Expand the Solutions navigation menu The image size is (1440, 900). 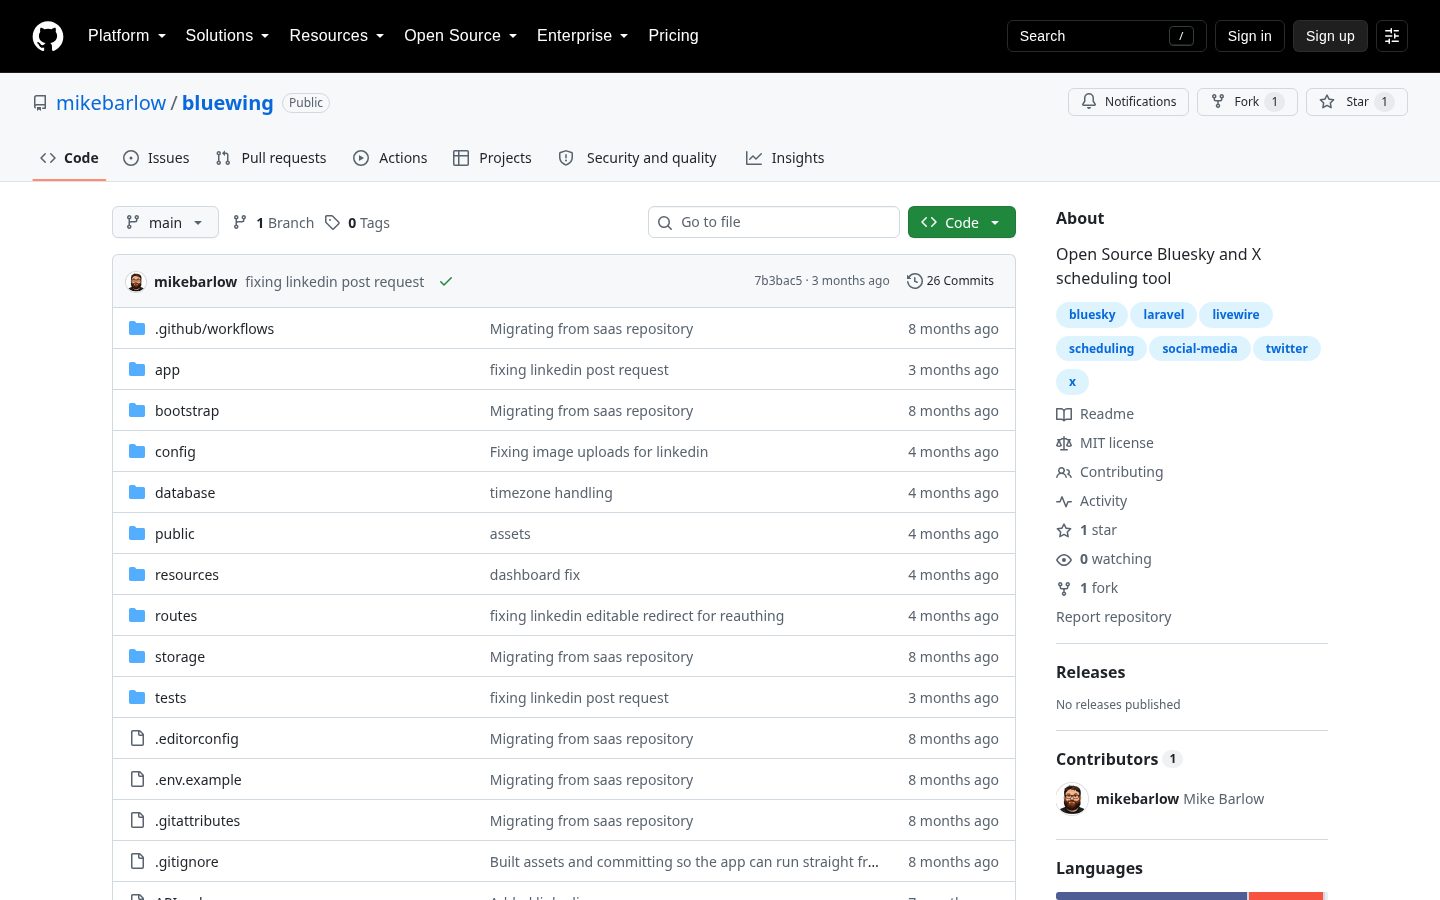click(227, 36)
